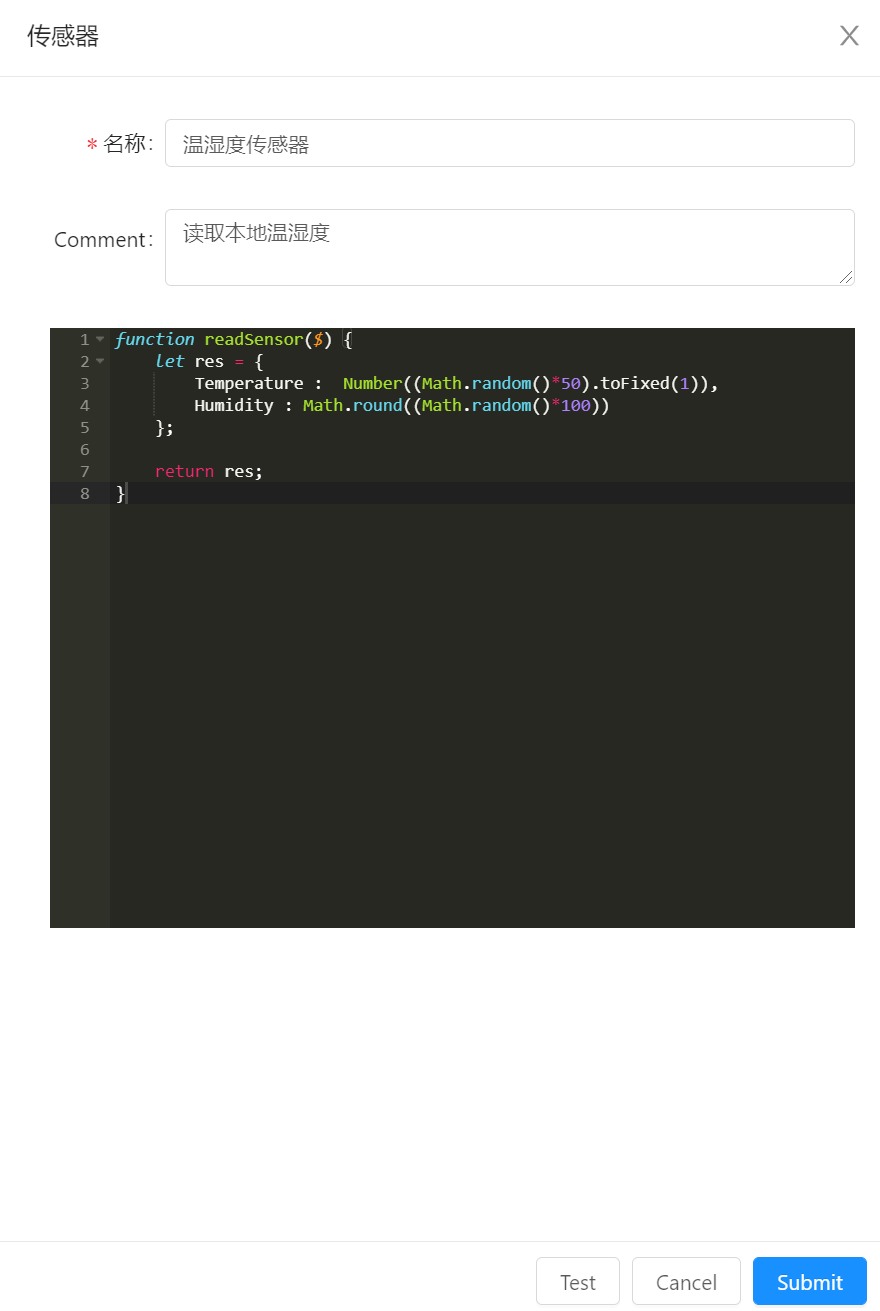
Task: Click the 传感器 dialog title
Action: point(63,37)
